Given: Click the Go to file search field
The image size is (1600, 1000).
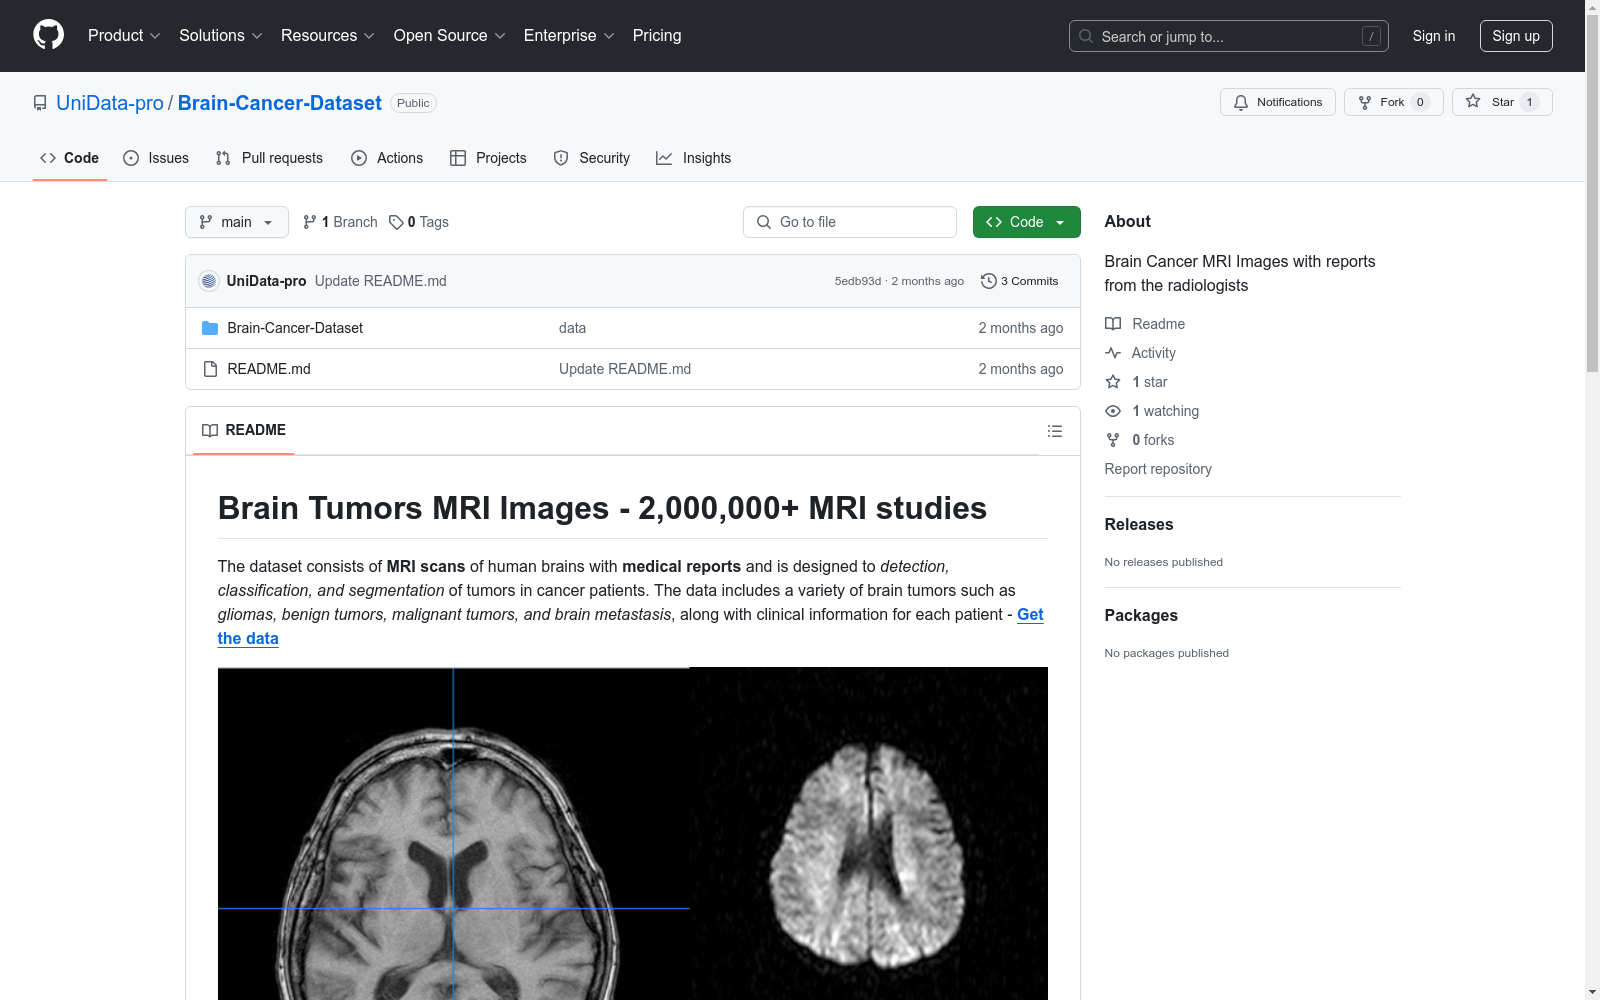Looking at the screenshot, I should tap(850, 222).
